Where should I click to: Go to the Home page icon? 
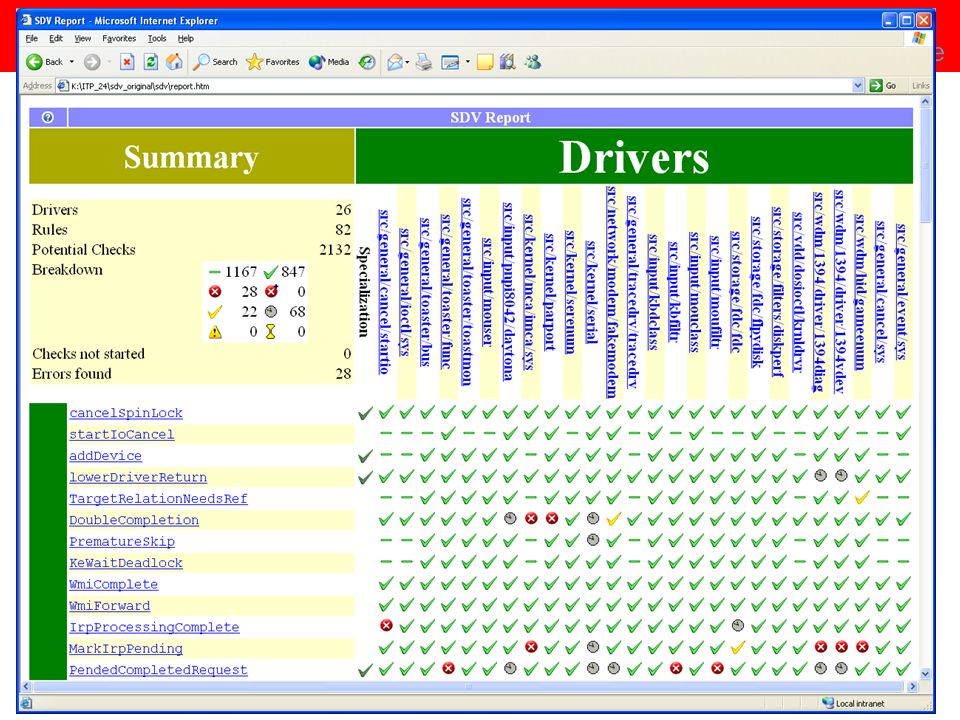pos(174,62)
